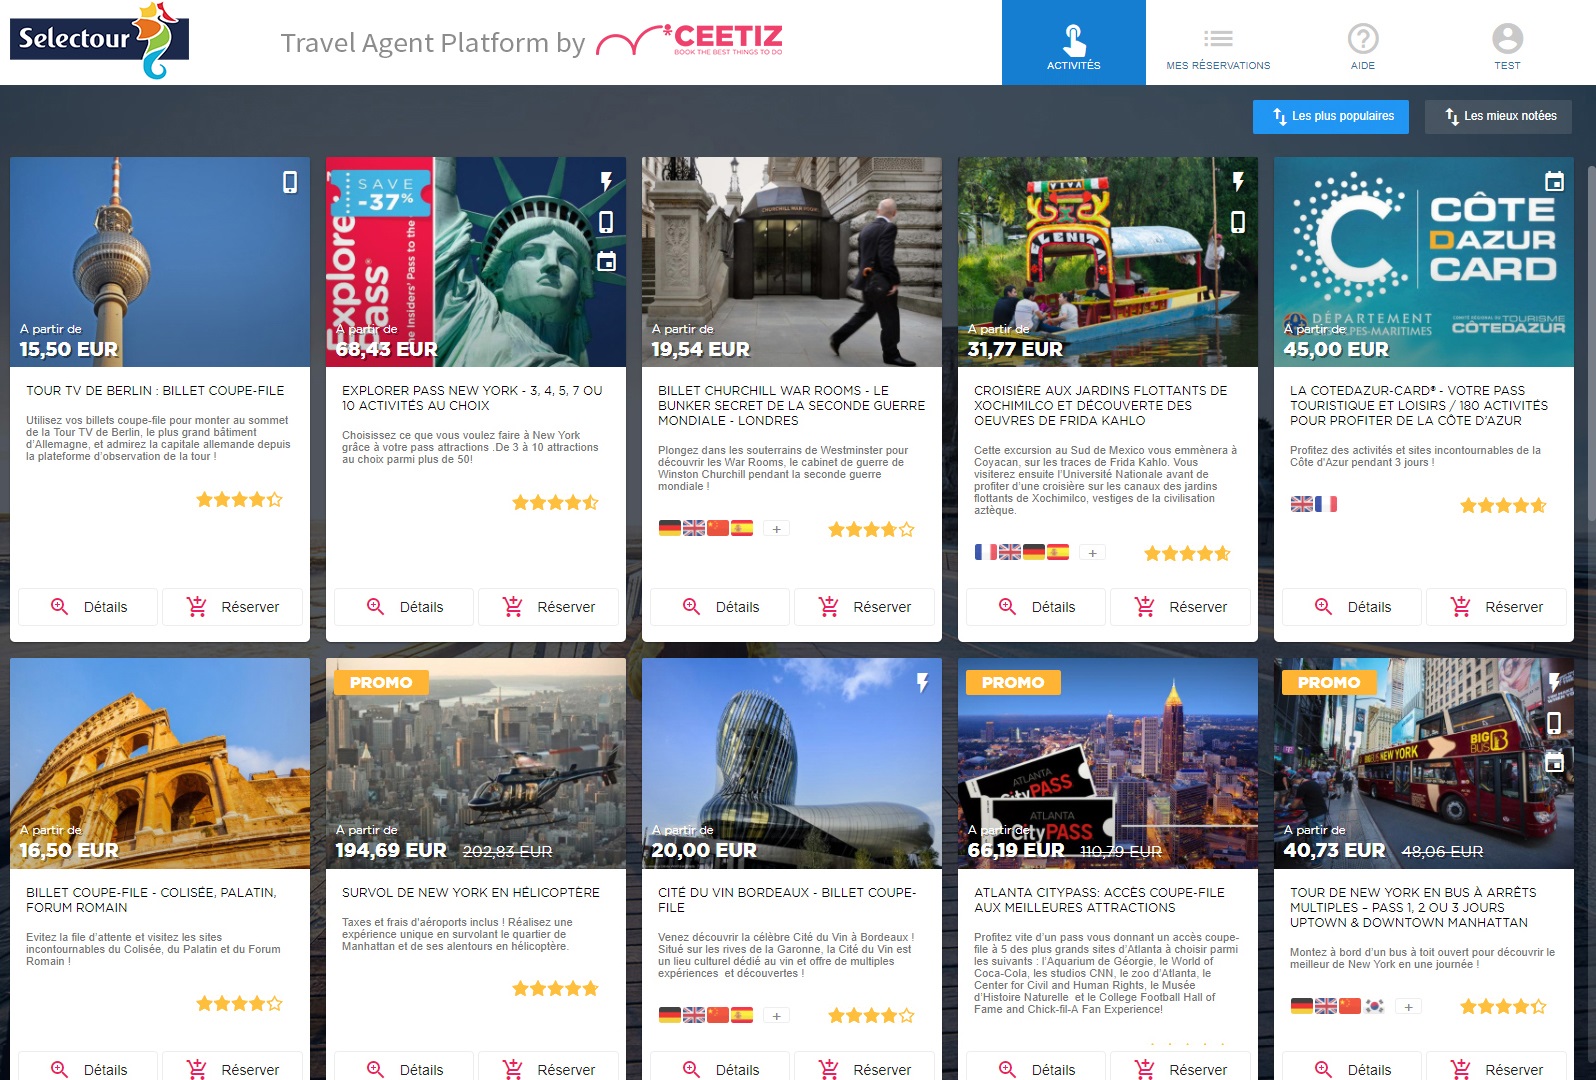Click title Tour TV de Berlin : billet coupe-file
The height and width of the screenshot is (1080, 1596).
[x=155, y=391]
